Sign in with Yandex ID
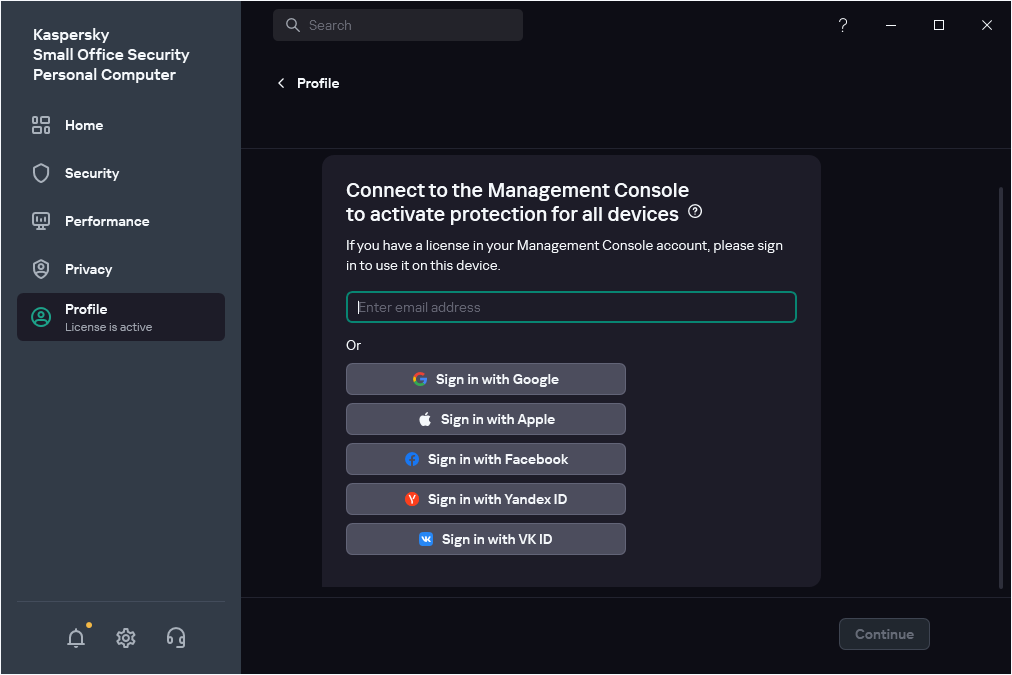 [485, 499]
